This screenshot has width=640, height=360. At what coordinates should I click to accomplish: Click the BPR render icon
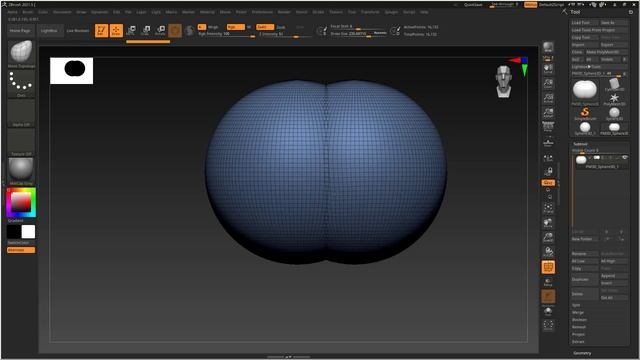click(548, 47)
